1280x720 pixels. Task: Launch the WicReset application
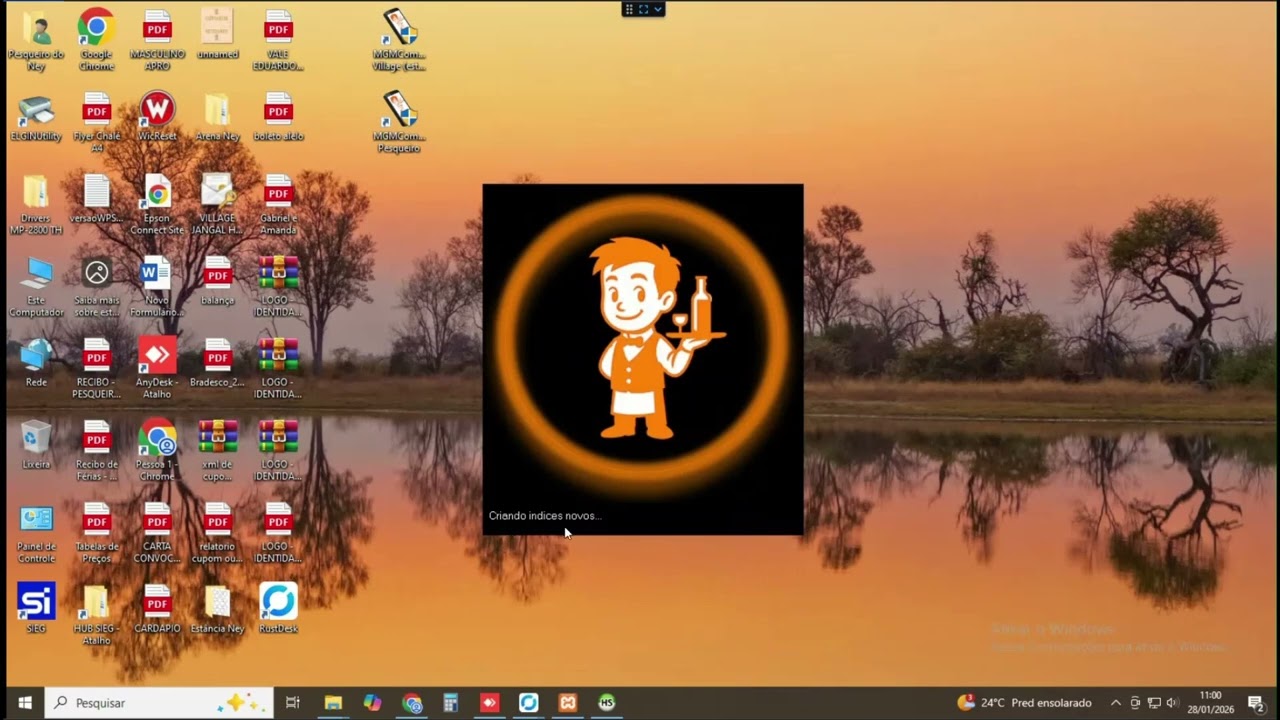tap(157, 117)
